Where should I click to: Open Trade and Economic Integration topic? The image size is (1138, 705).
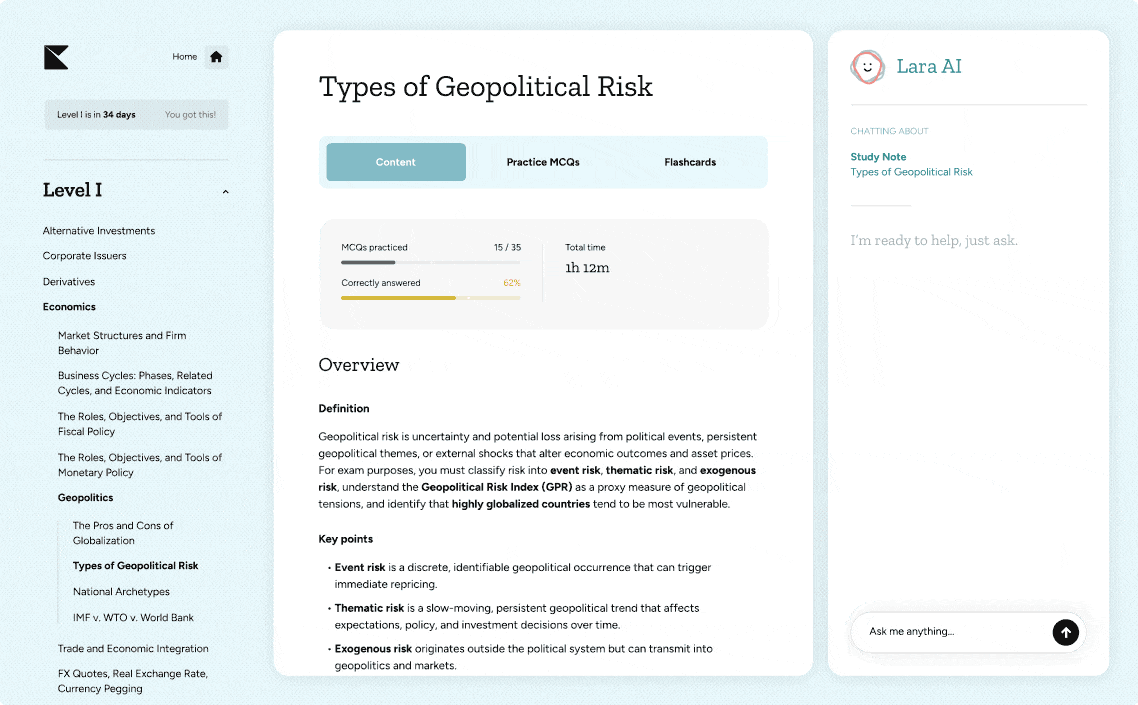click(133, 649)
